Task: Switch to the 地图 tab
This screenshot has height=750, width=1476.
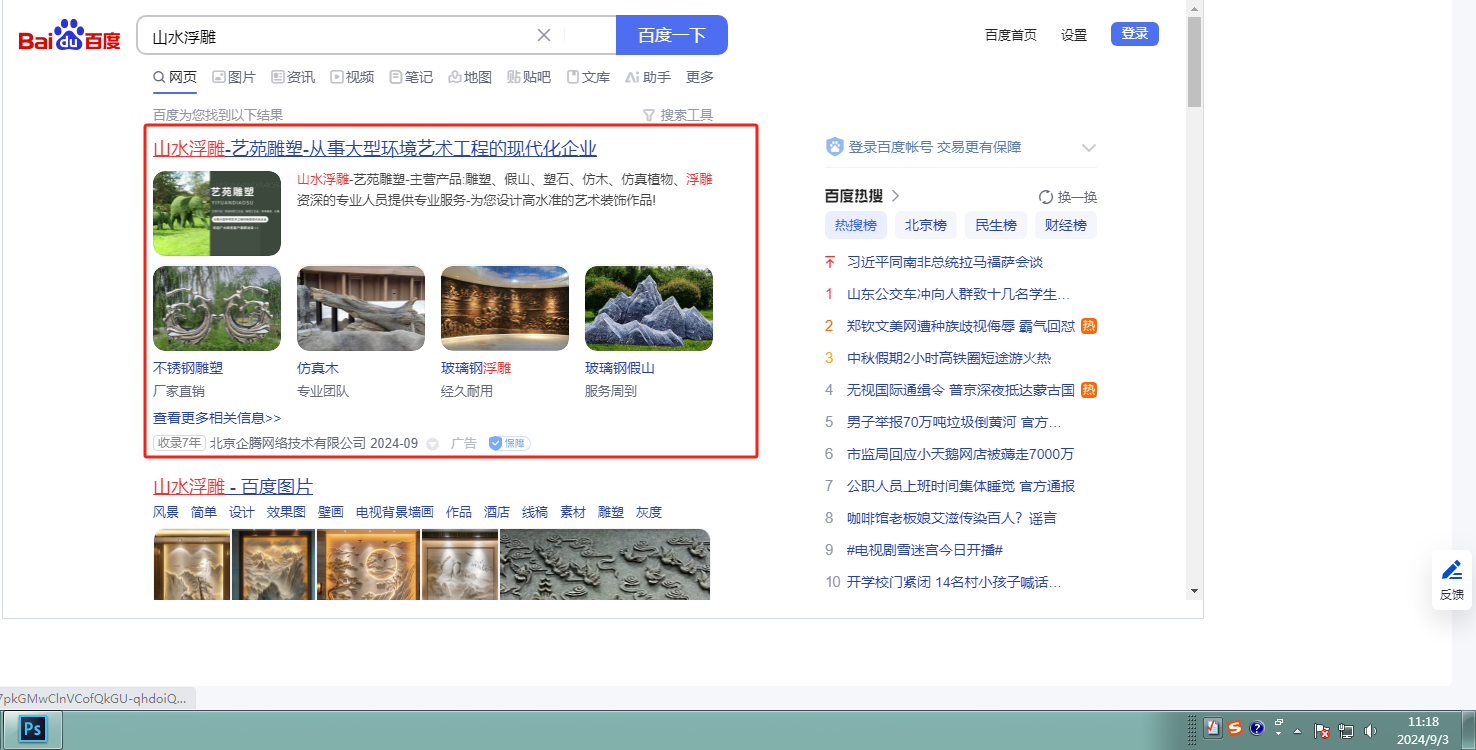Action: [470, 77]
